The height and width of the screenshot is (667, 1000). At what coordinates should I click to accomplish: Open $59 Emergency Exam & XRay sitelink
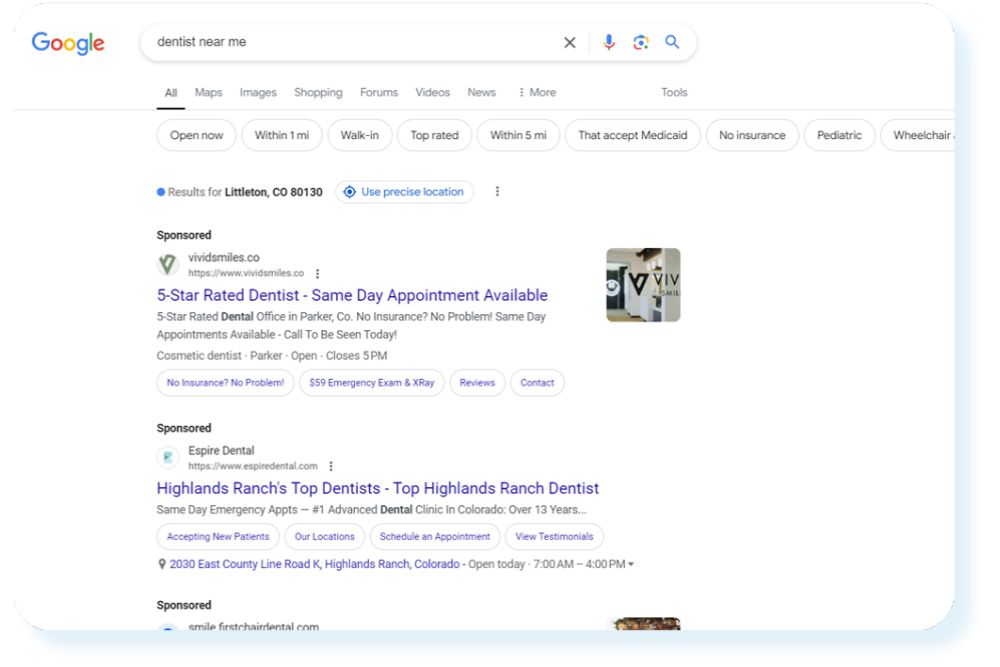tap(372, 383)
